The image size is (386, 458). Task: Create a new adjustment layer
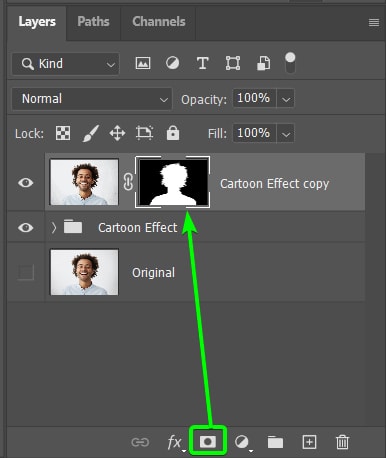coord(242,442)
